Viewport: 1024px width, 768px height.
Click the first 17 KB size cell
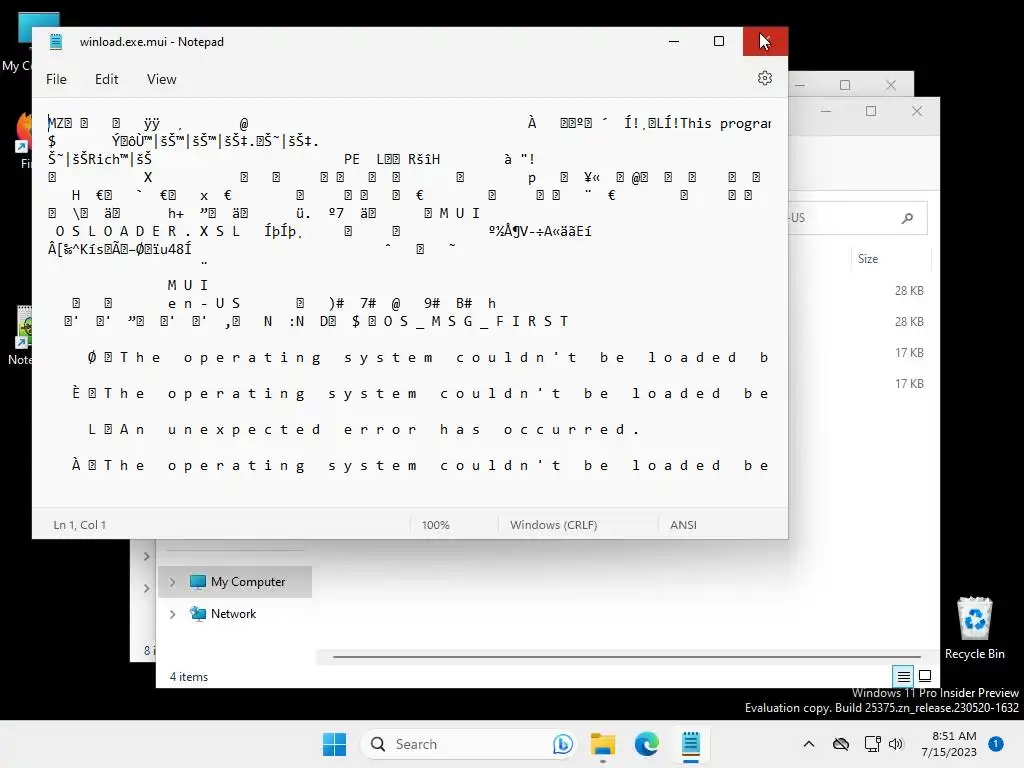(909, 353)
